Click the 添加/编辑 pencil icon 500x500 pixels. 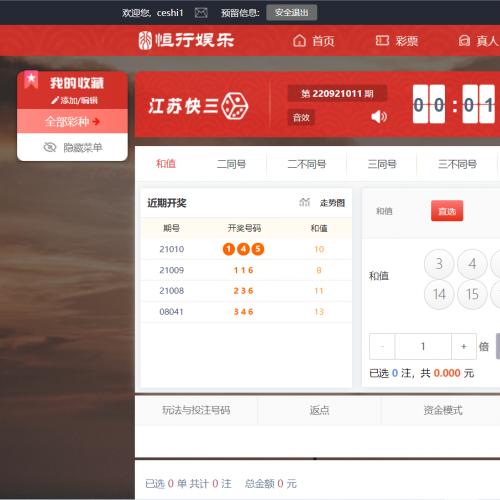(x=55, y=100)
